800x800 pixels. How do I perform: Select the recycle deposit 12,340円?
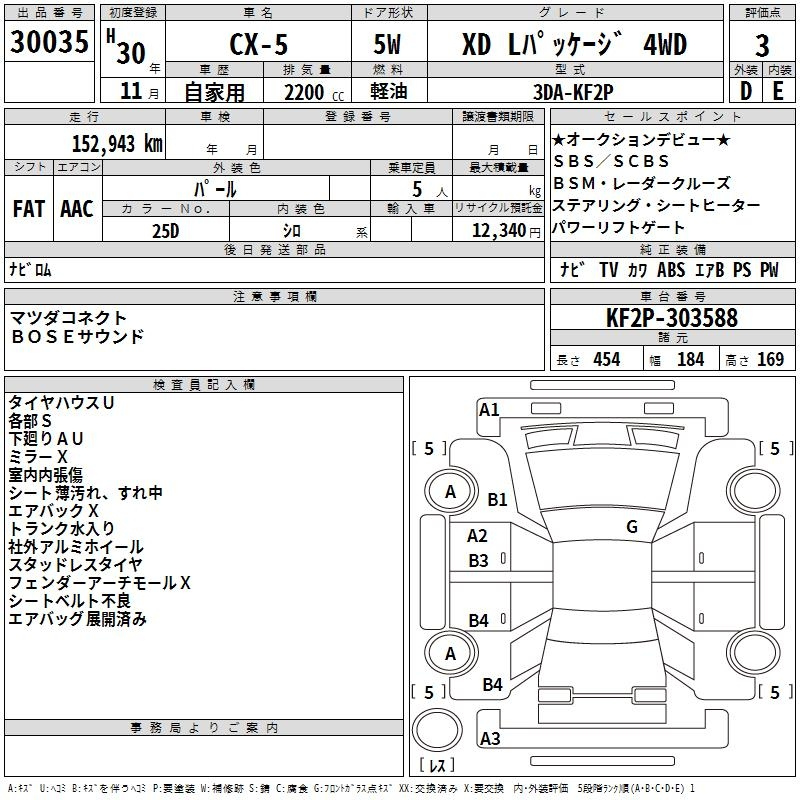tap(506, 231)
